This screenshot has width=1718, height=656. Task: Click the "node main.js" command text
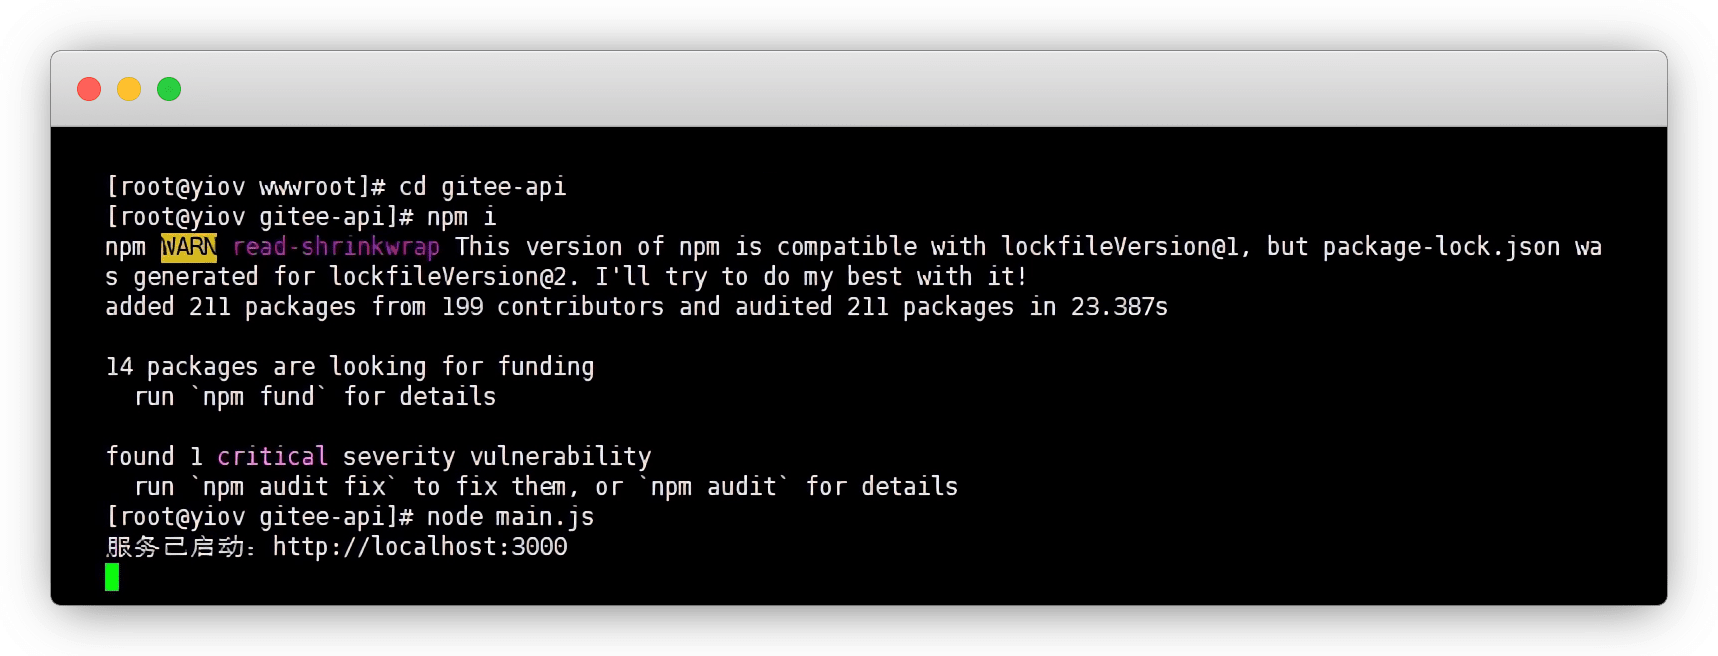pos(510,517)
